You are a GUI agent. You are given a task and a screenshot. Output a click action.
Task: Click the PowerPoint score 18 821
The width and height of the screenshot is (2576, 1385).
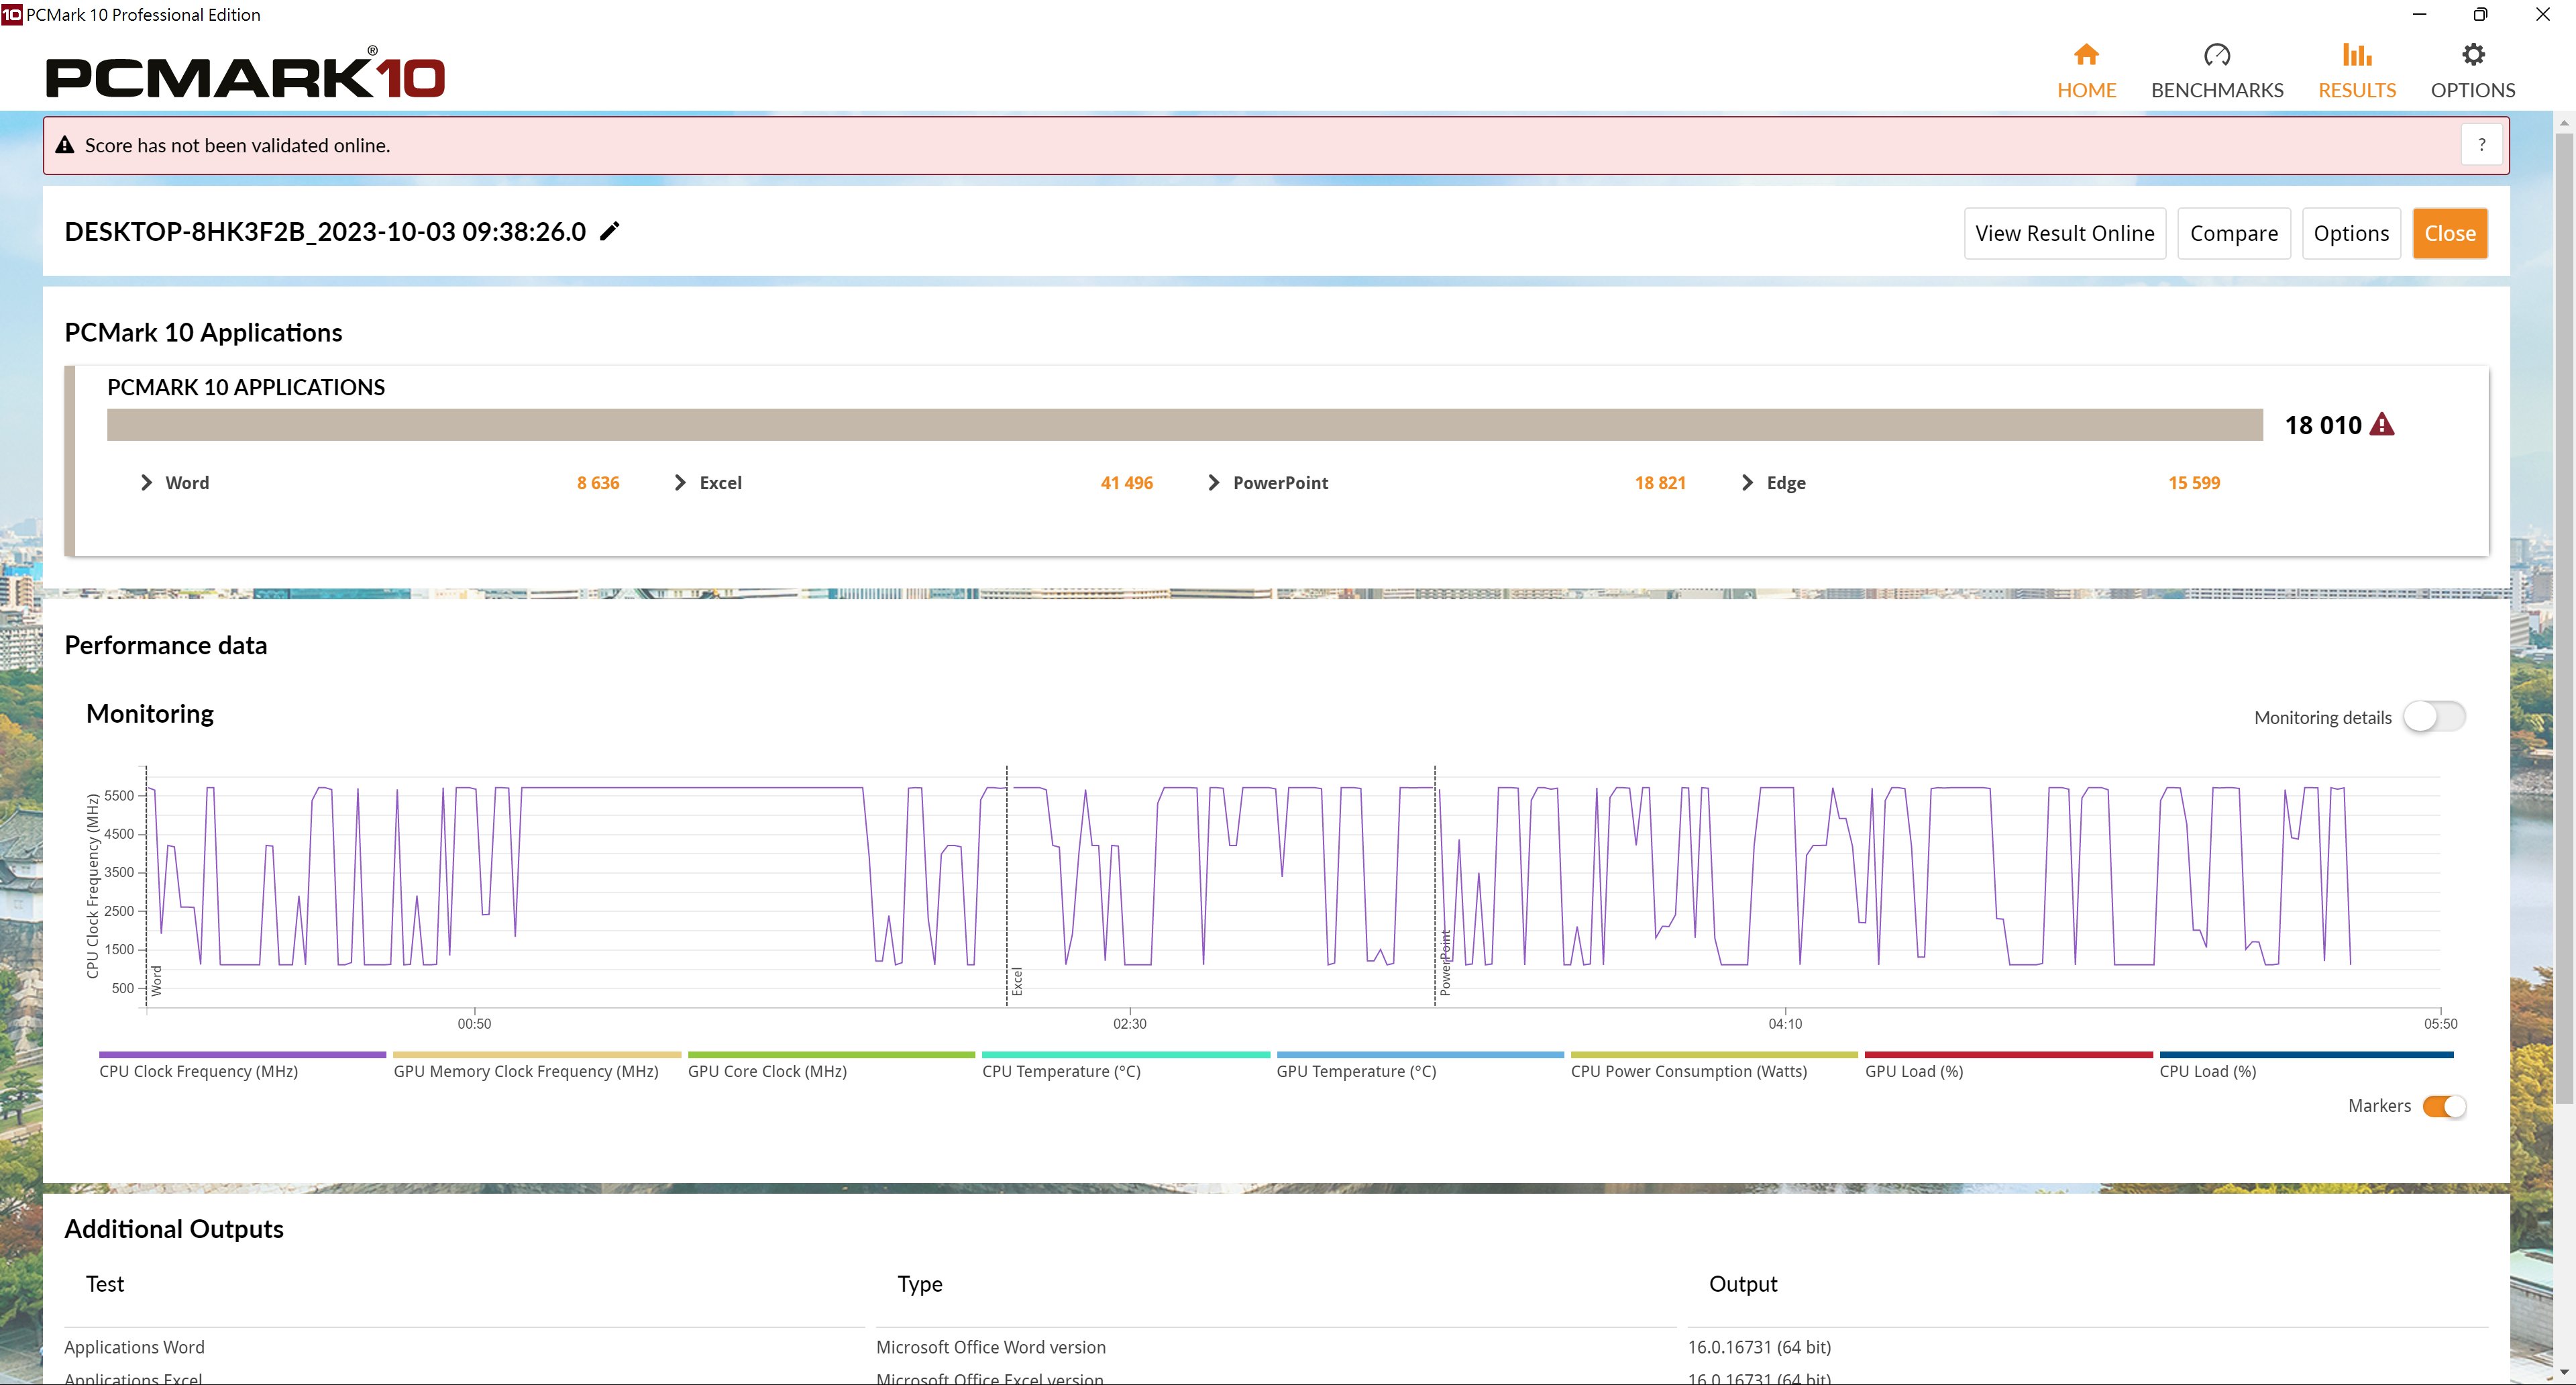pos(1660,483)
